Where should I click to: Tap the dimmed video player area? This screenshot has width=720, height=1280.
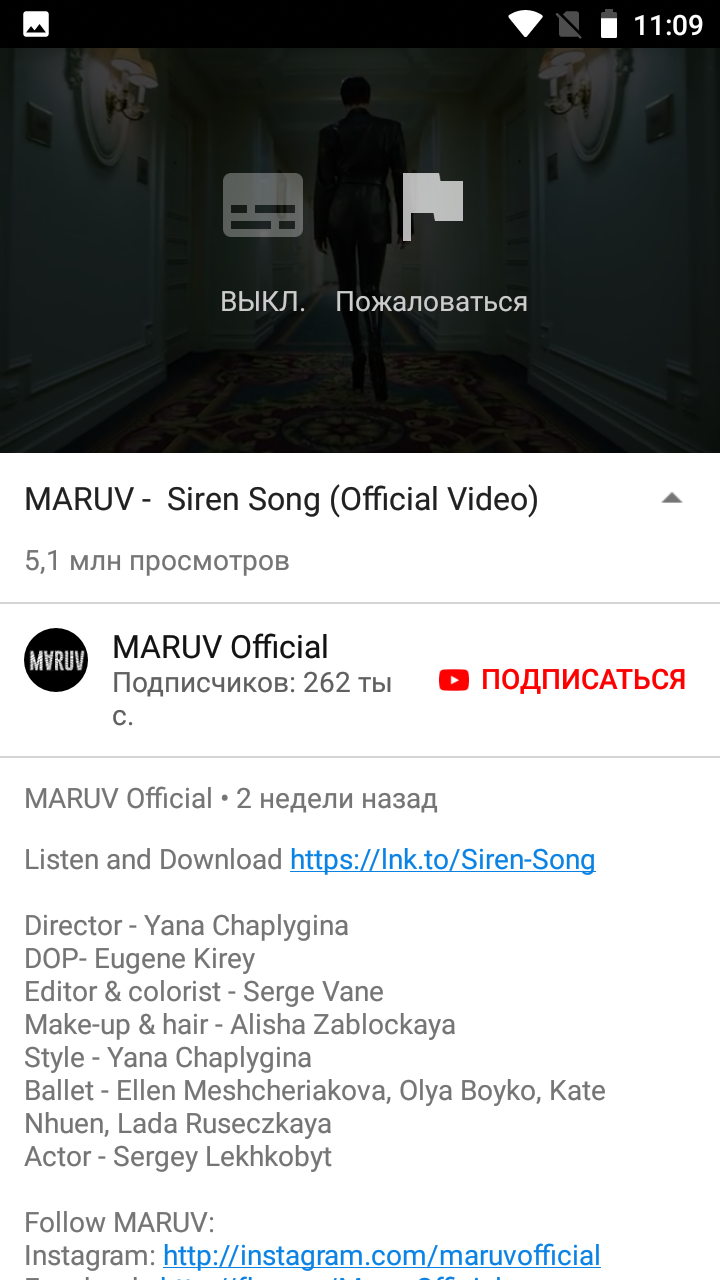pos(360,250)
